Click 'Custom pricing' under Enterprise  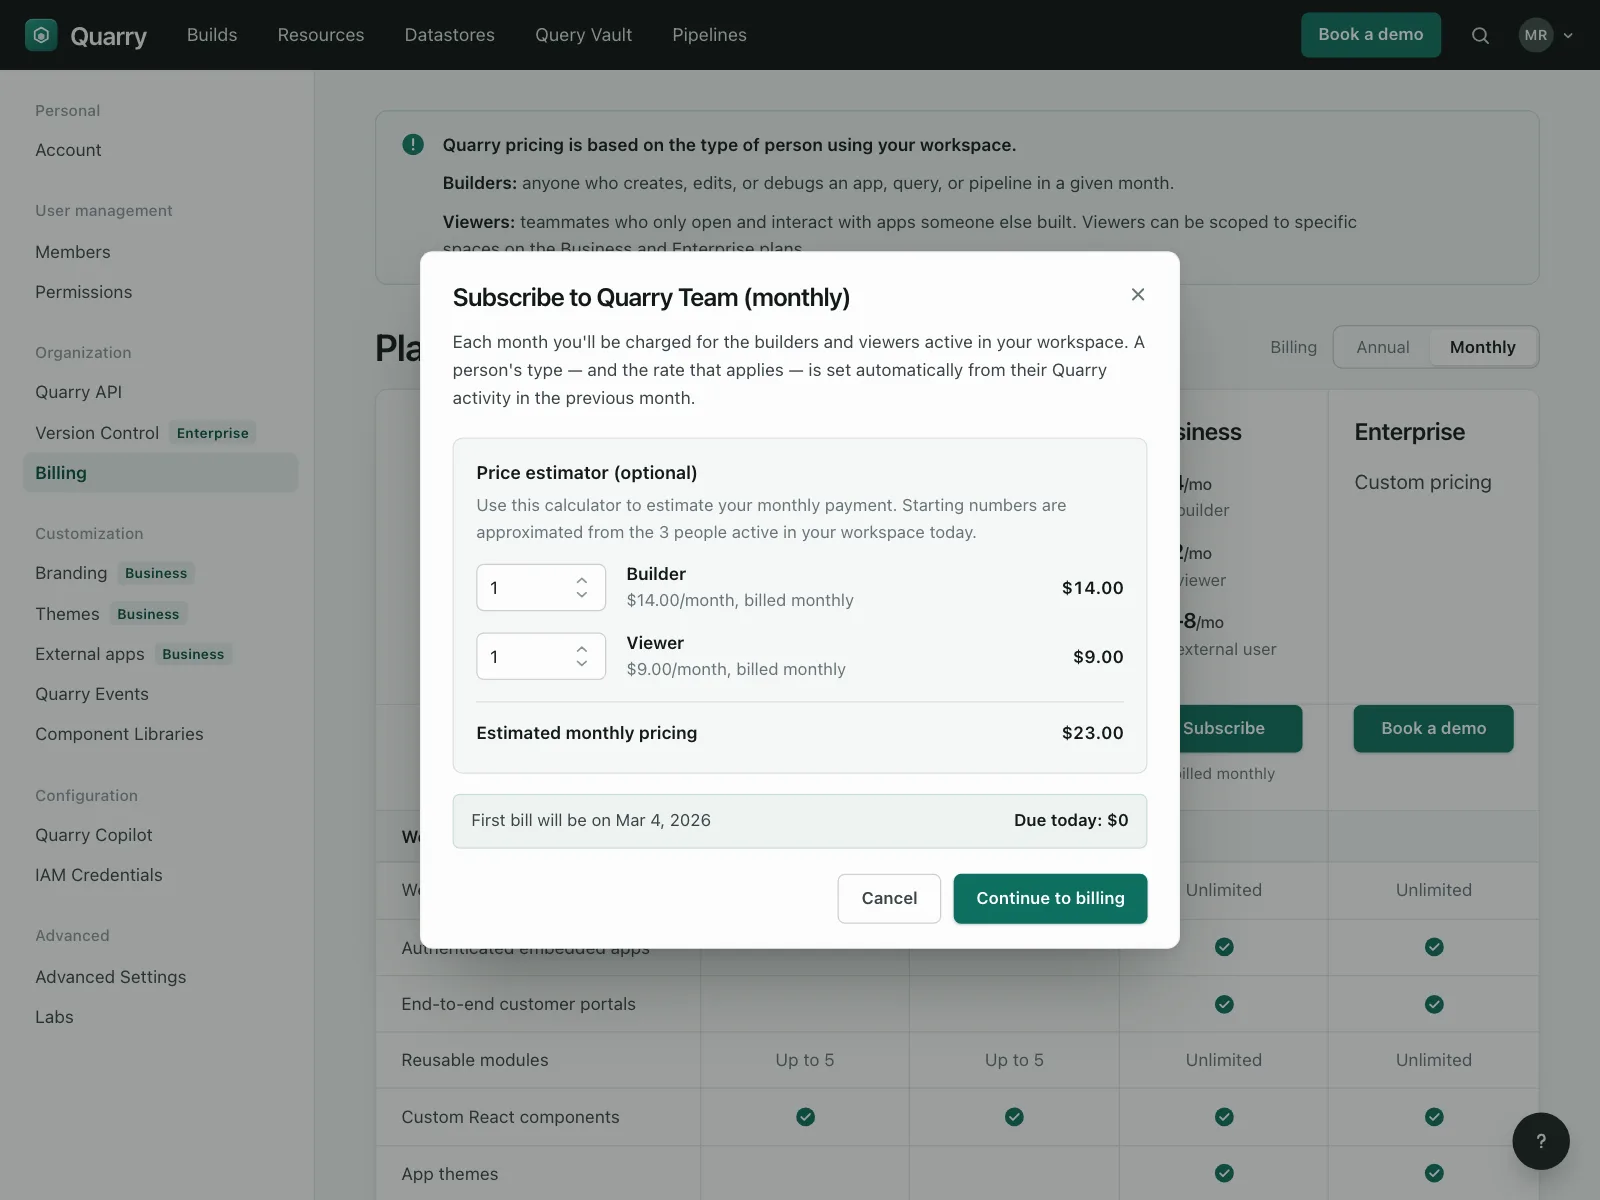coord(1423,482)
